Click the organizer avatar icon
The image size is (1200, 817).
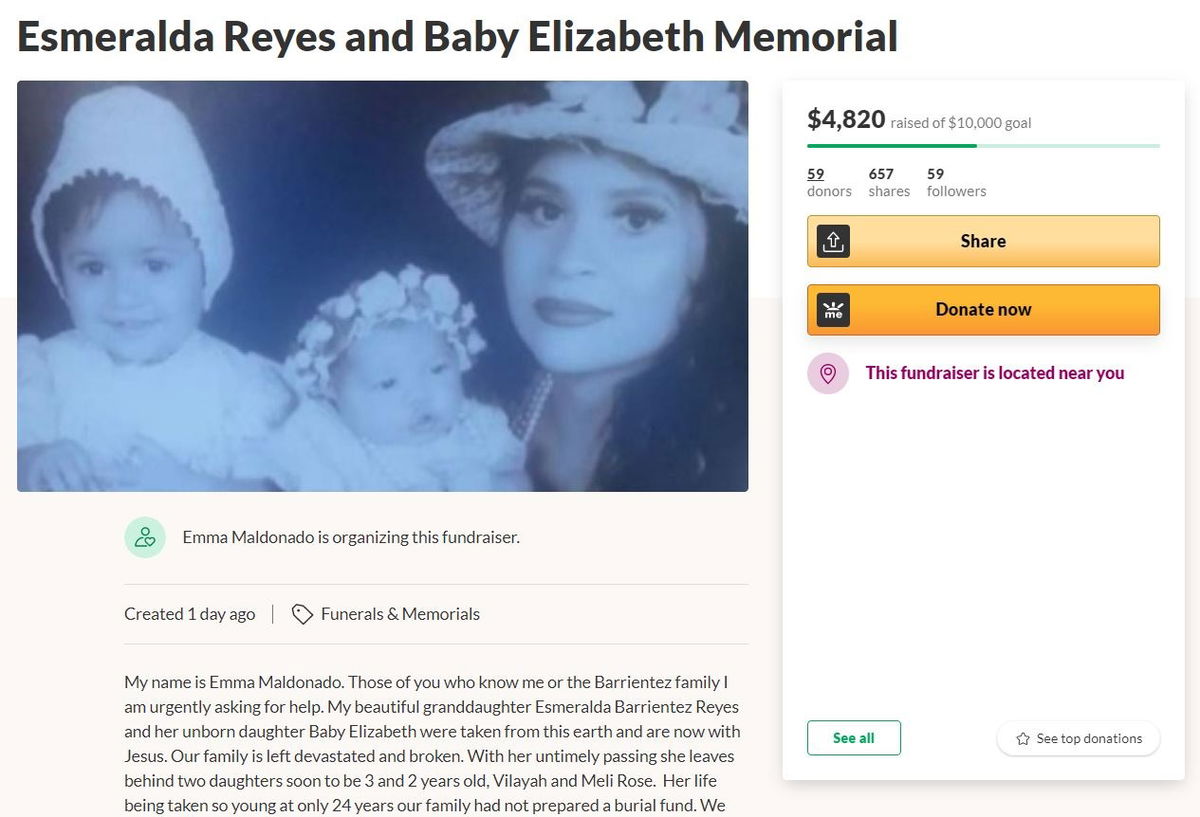coord(145,537)
